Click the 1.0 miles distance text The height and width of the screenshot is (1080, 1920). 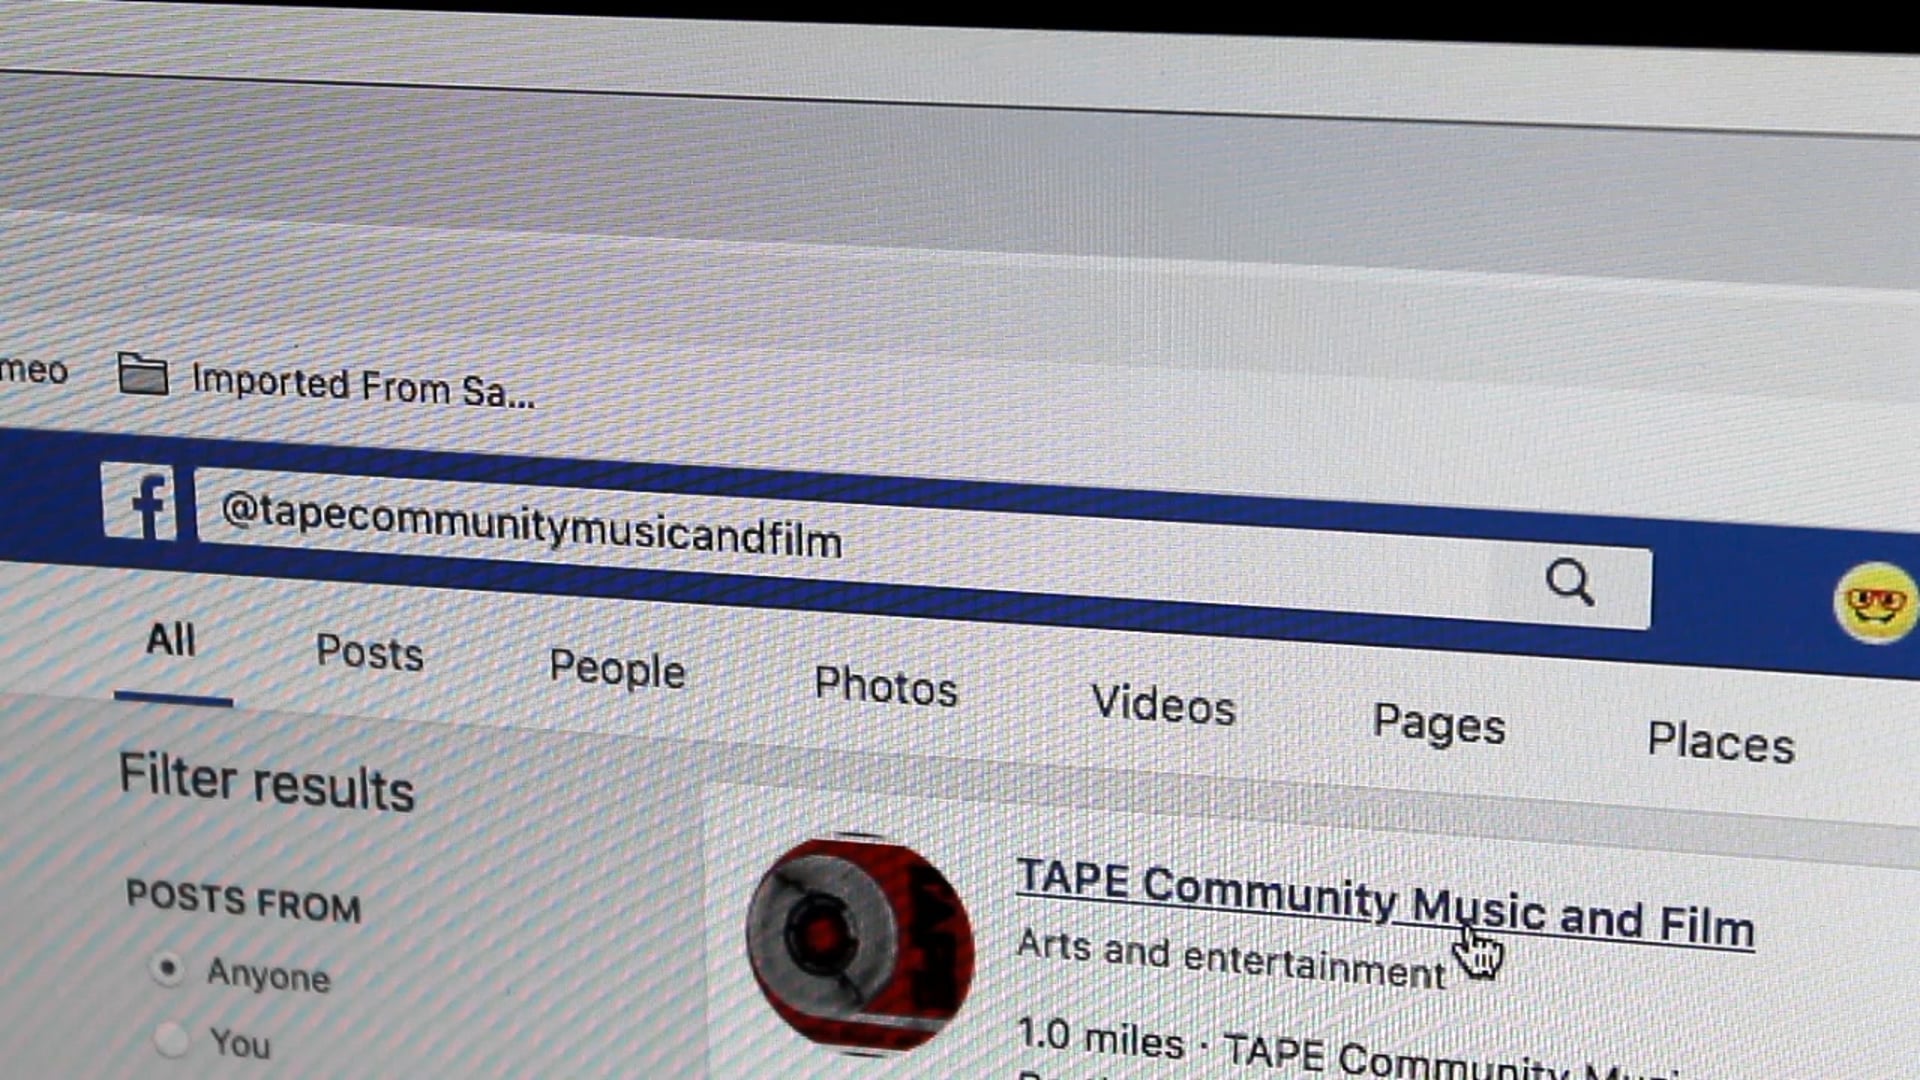pos(1100,1039)
